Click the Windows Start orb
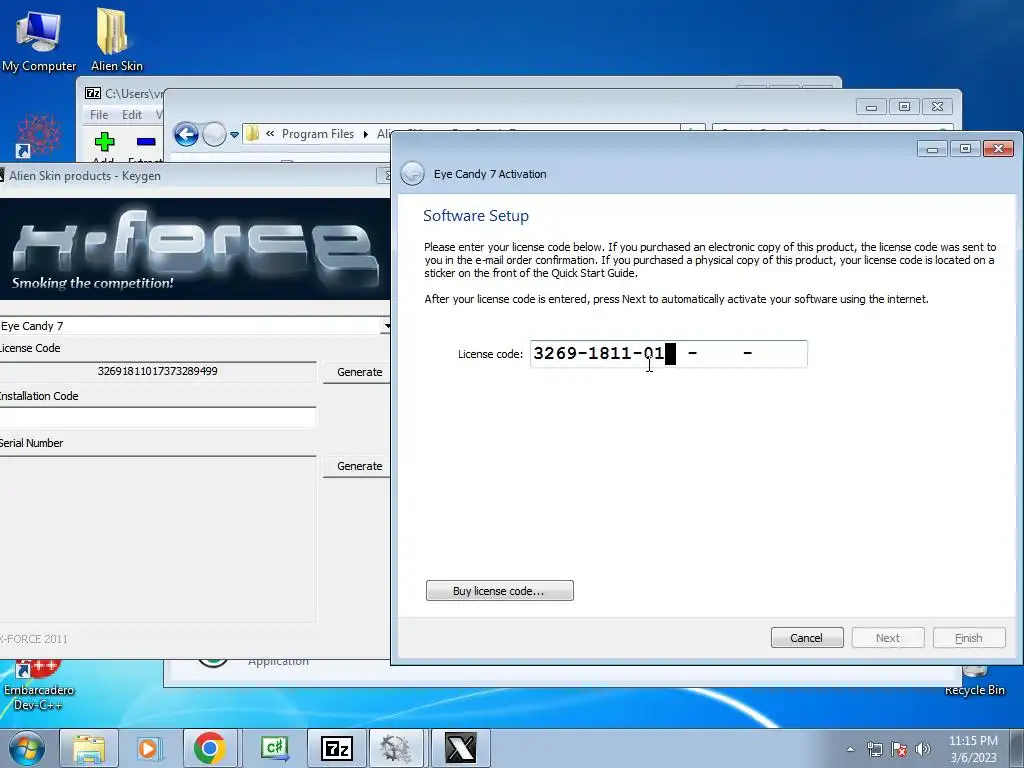The width and height of the screenshot is (1024, 768). point(27,748)
